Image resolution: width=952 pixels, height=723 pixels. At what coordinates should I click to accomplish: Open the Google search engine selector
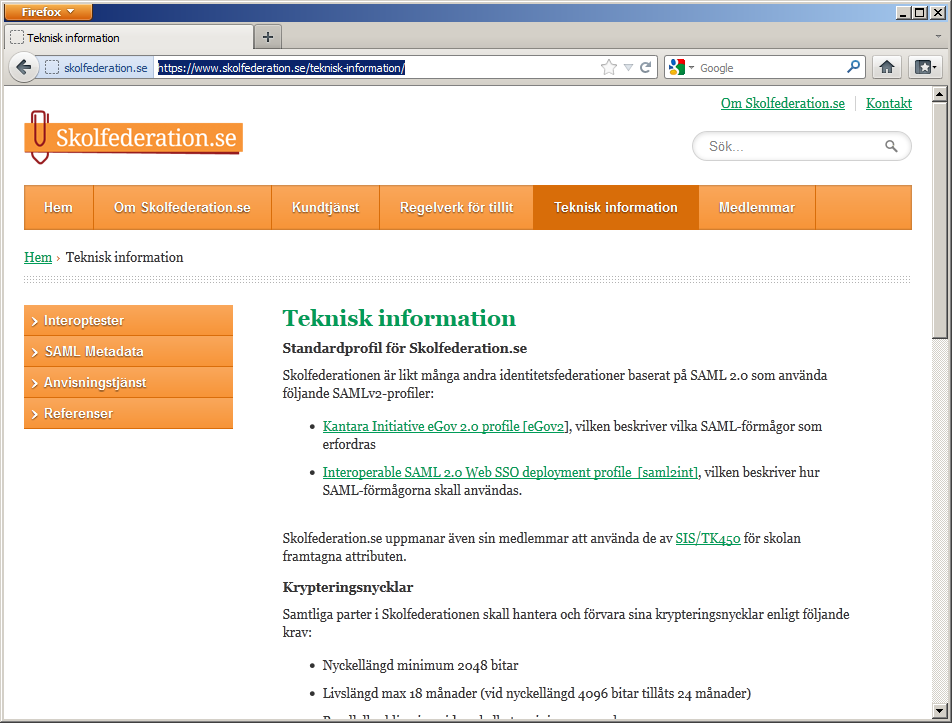coord(681,67)
